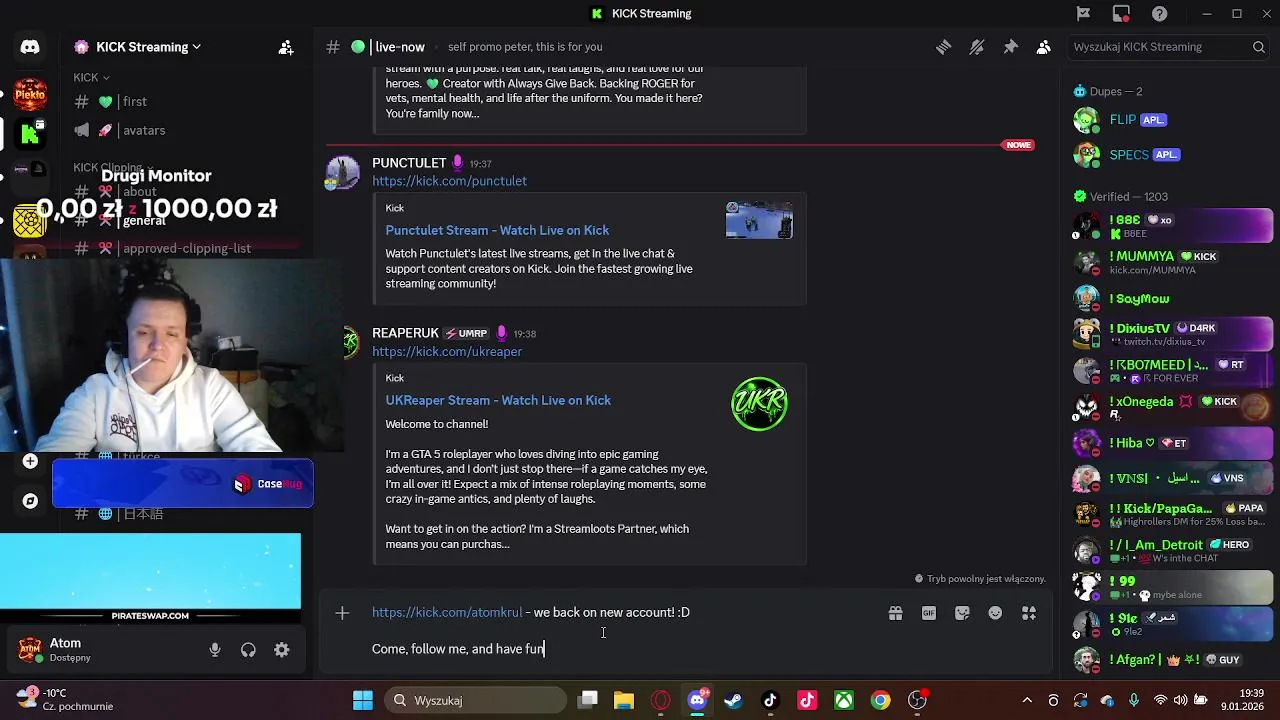Open member ! SayMow in the list
Image resolution: width=1280 pixels, height=720 pixels.
[1170, 298]
